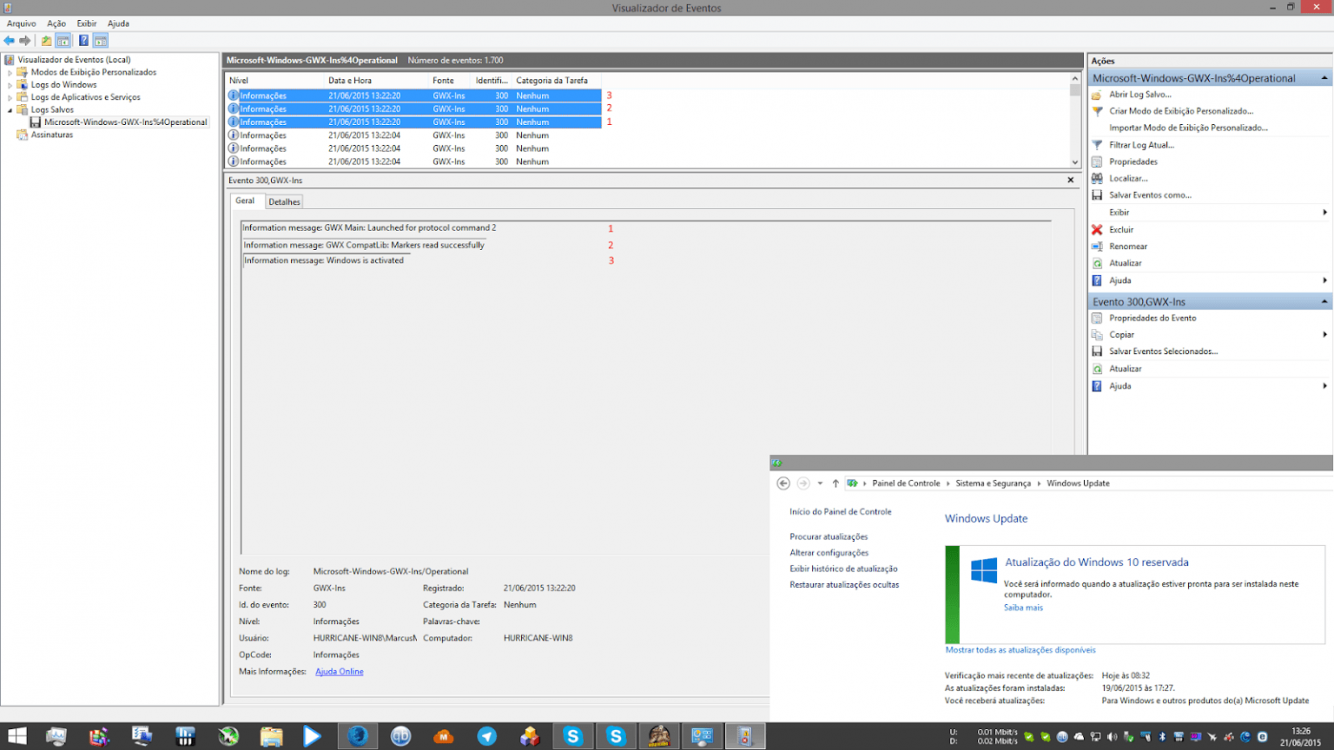The image size is (1334, 750).
Task: Open the Exibir menu in the menu bar
Action: (x=86, y=23)
